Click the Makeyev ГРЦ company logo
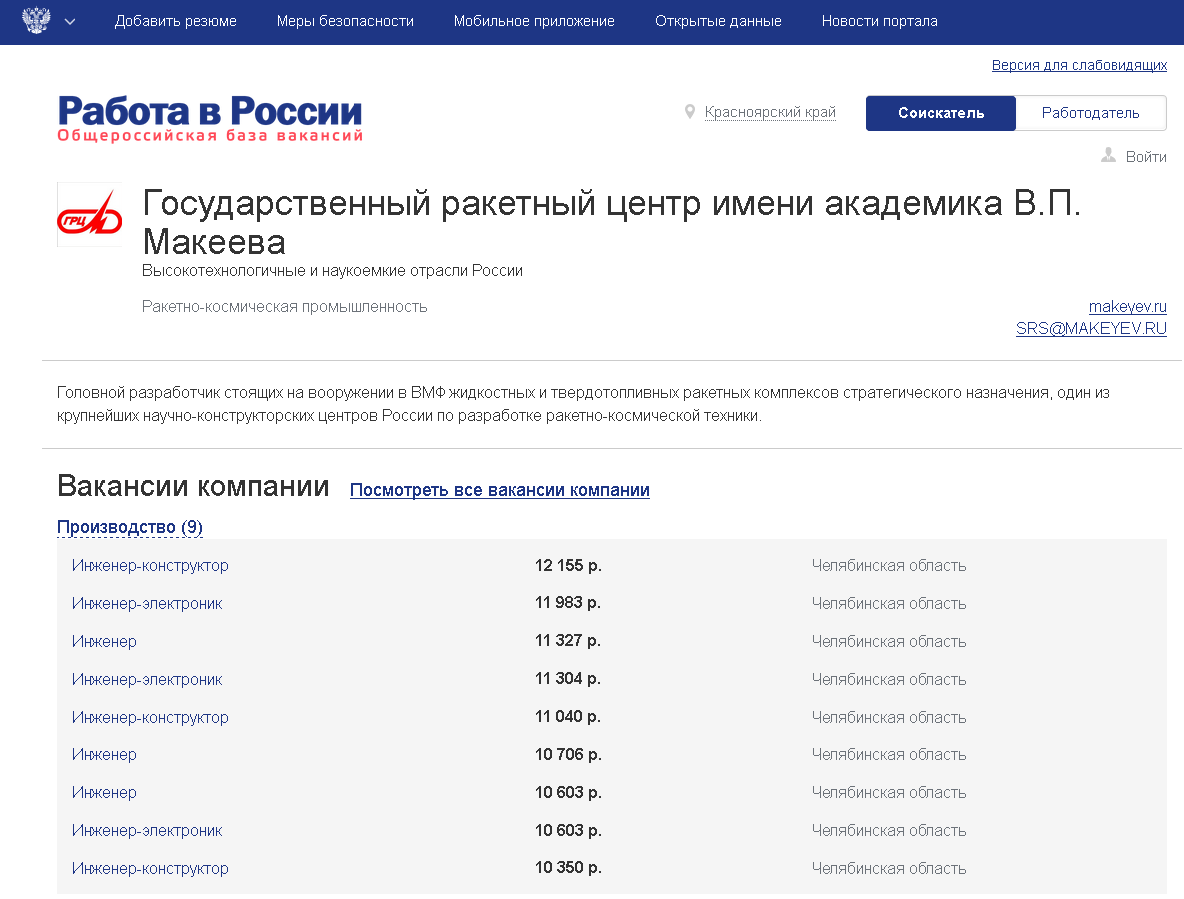Image resolution: width=1184 pixels, height=899 pixels. [89, 215]
